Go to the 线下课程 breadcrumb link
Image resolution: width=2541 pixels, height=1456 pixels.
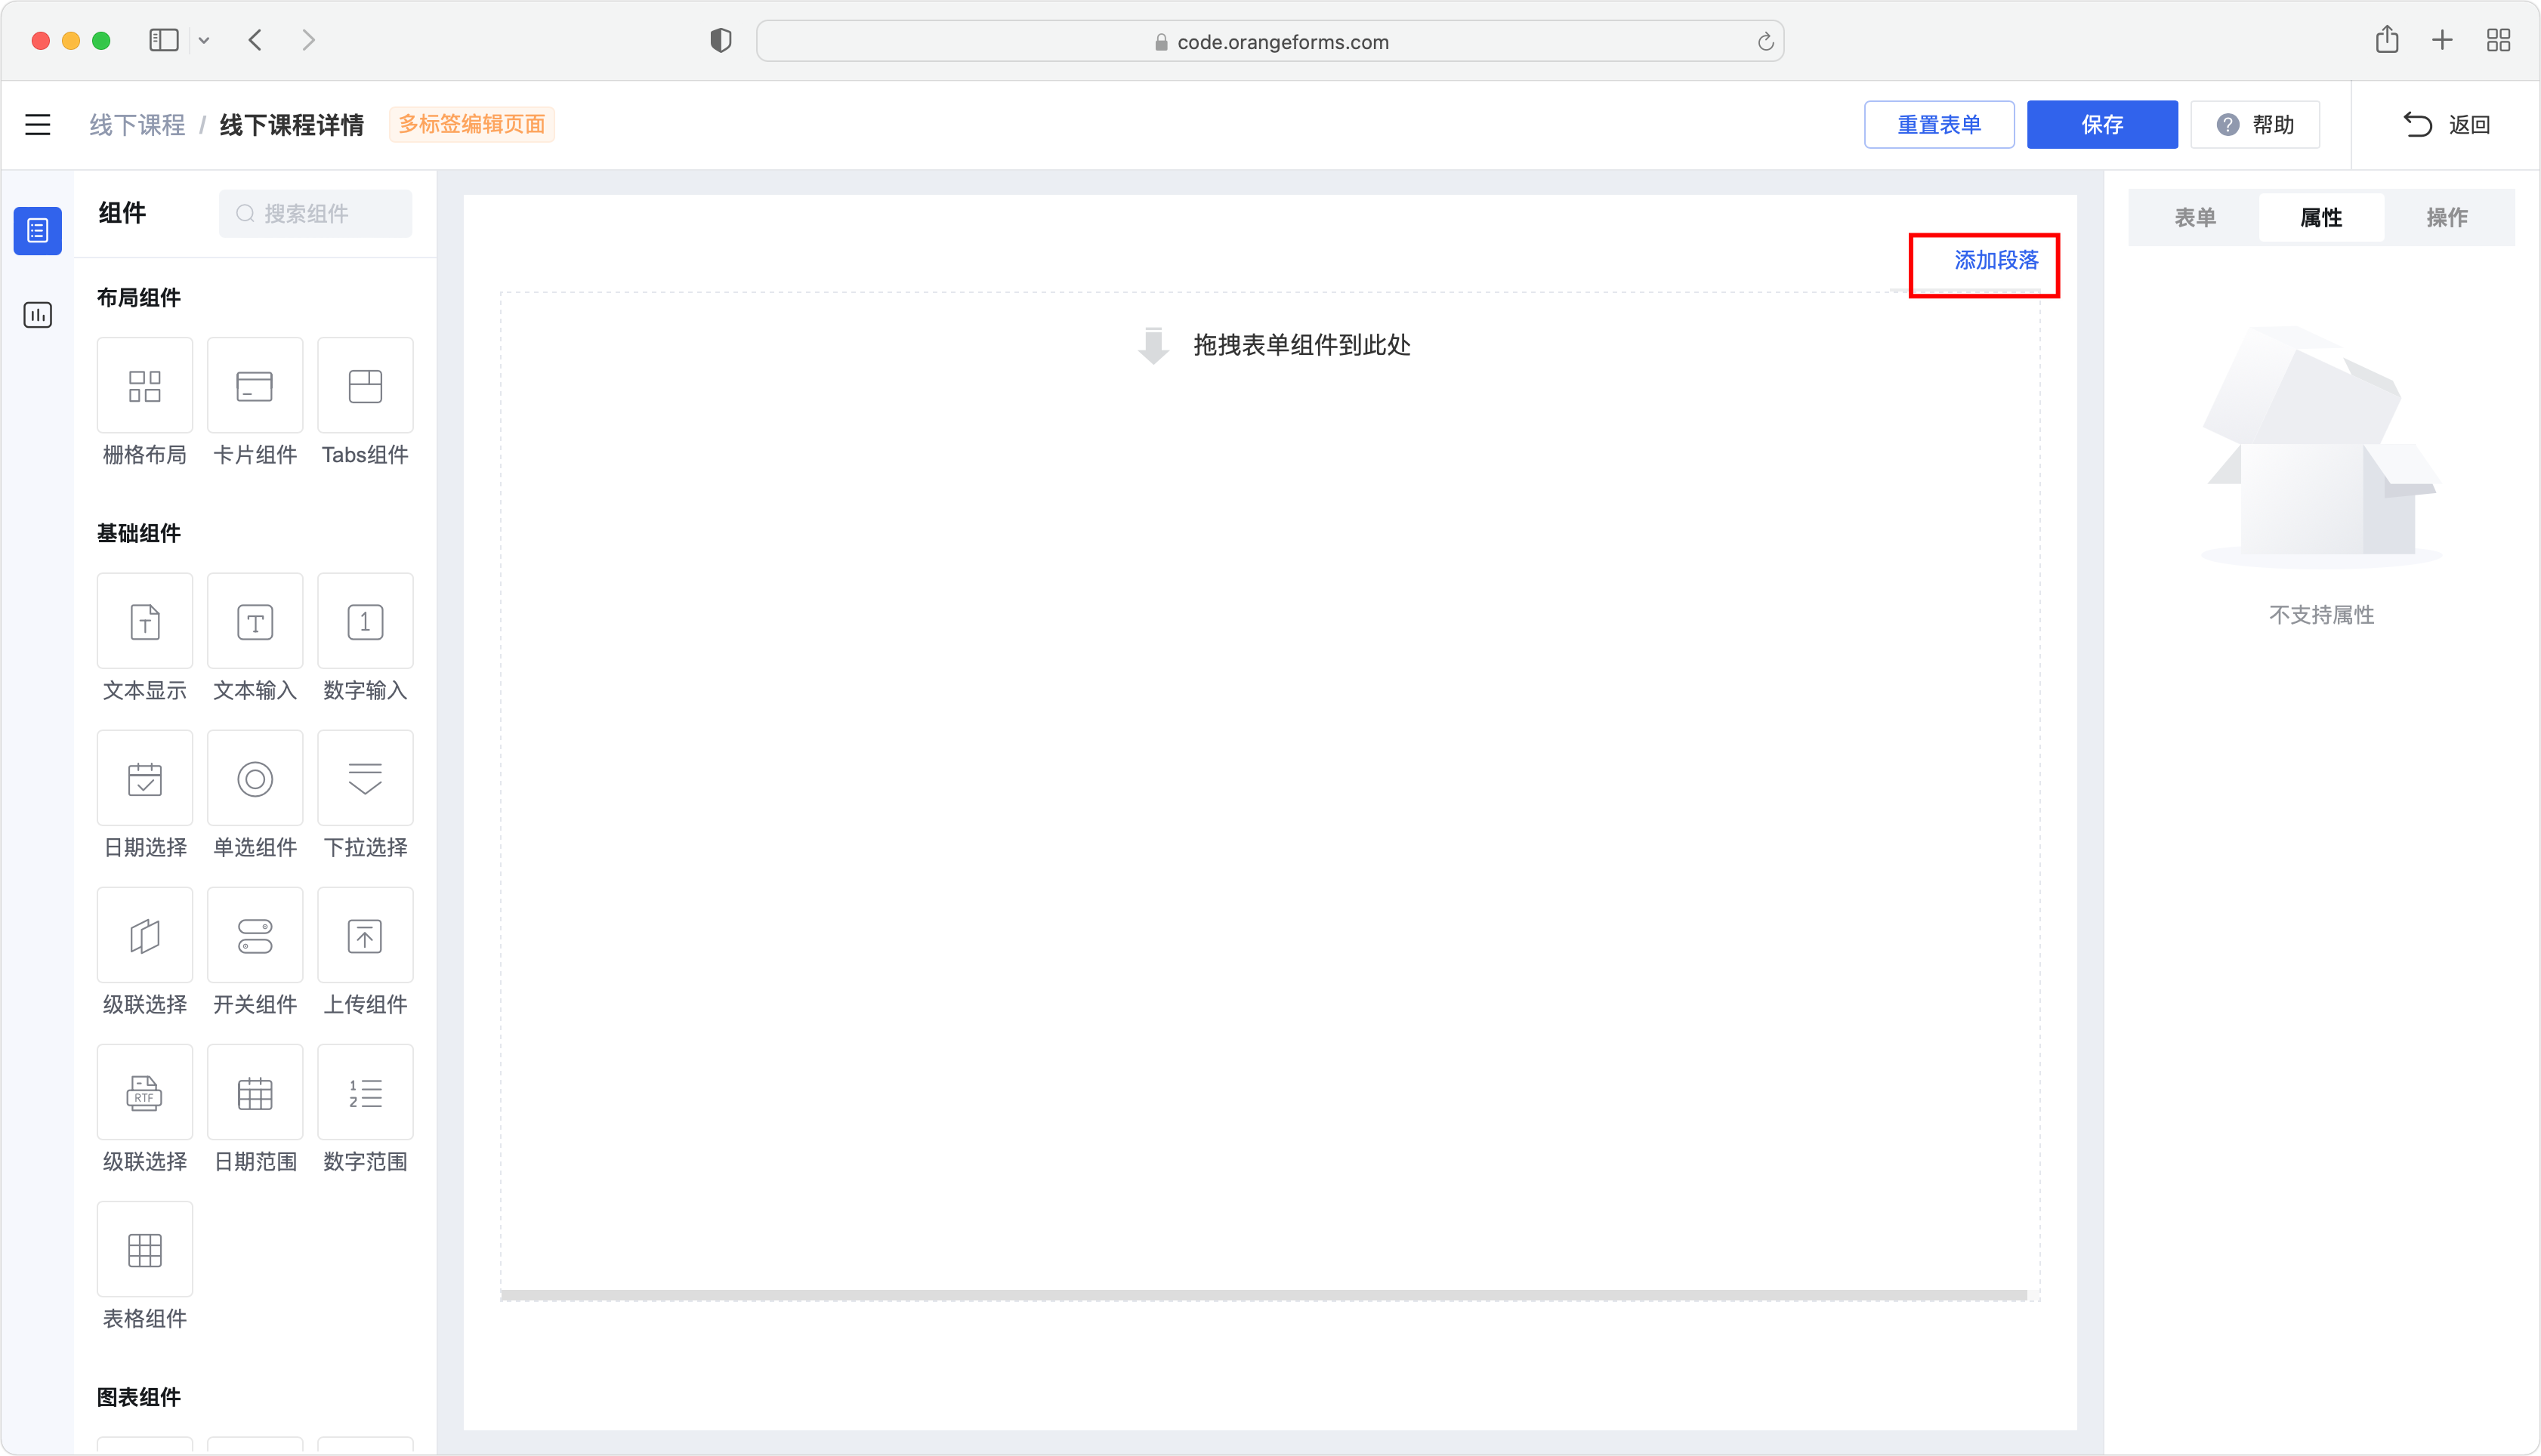click(x=137, y=125)
